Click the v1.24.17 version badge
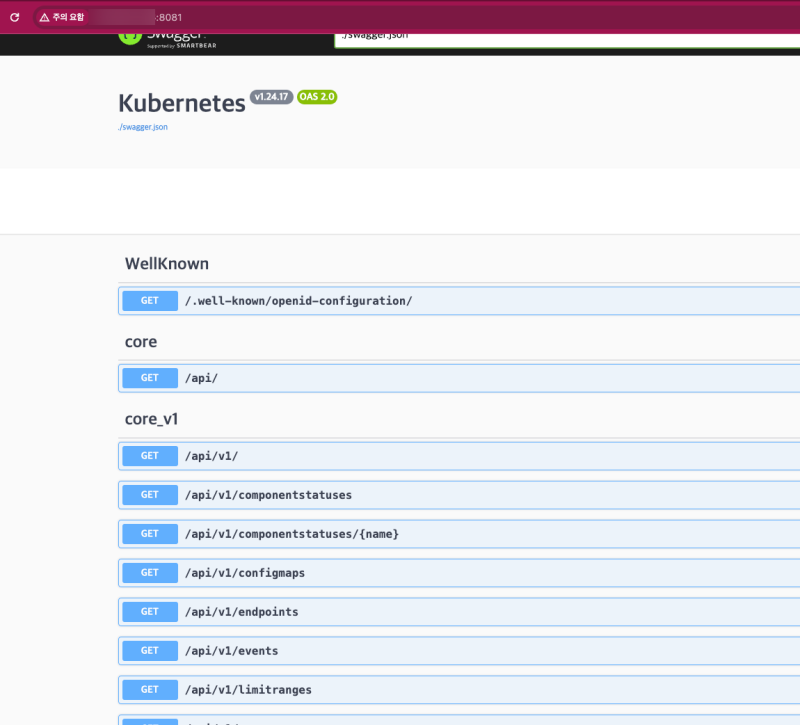The width and height of the screenshot is (800, 725). pos(271,97)
